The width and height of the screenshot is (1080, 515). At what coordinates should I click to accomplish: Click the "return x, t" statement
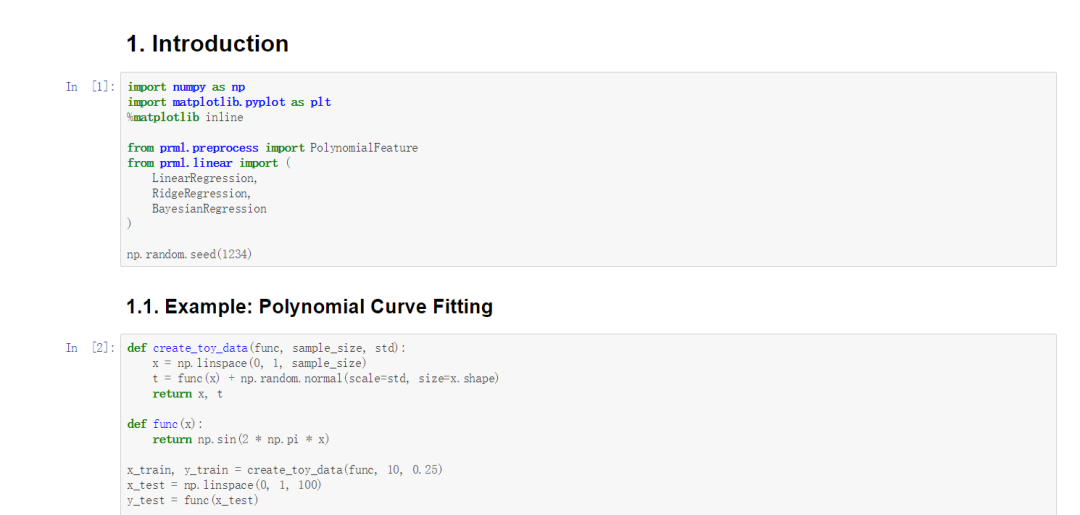pos(187,393)
